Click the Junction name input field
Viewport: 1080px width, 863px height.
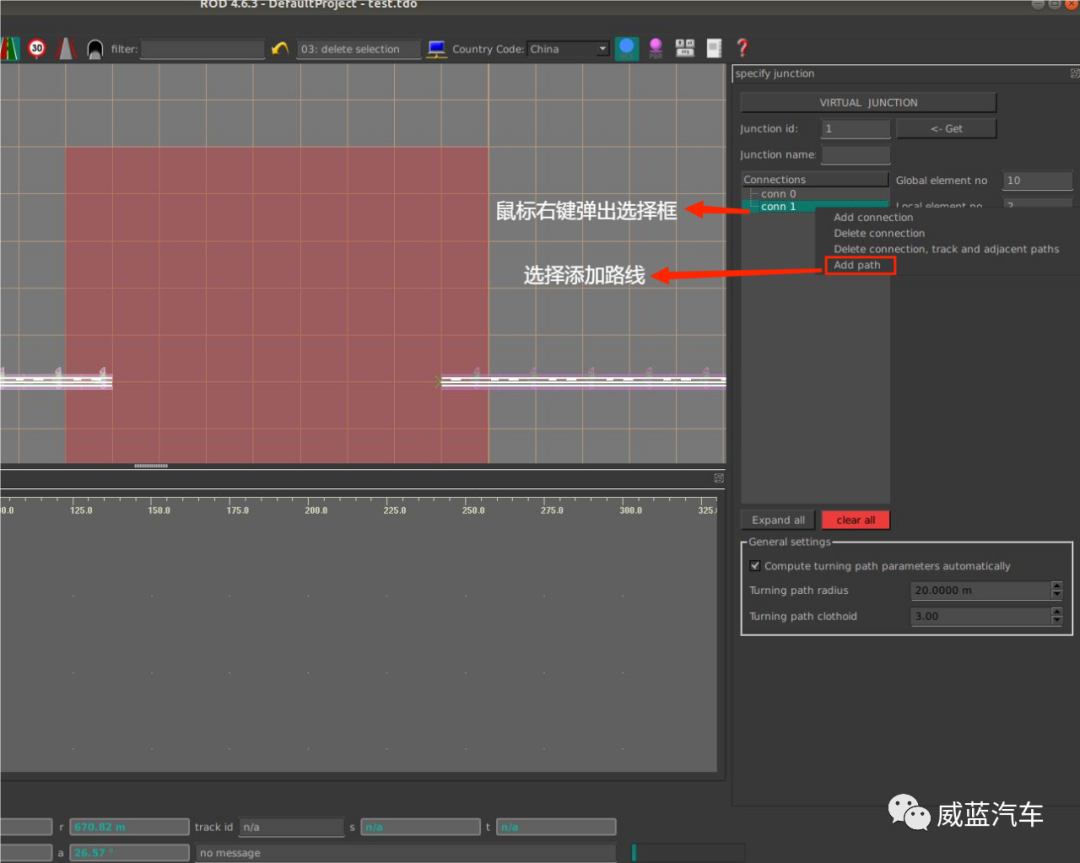(855, 155)
